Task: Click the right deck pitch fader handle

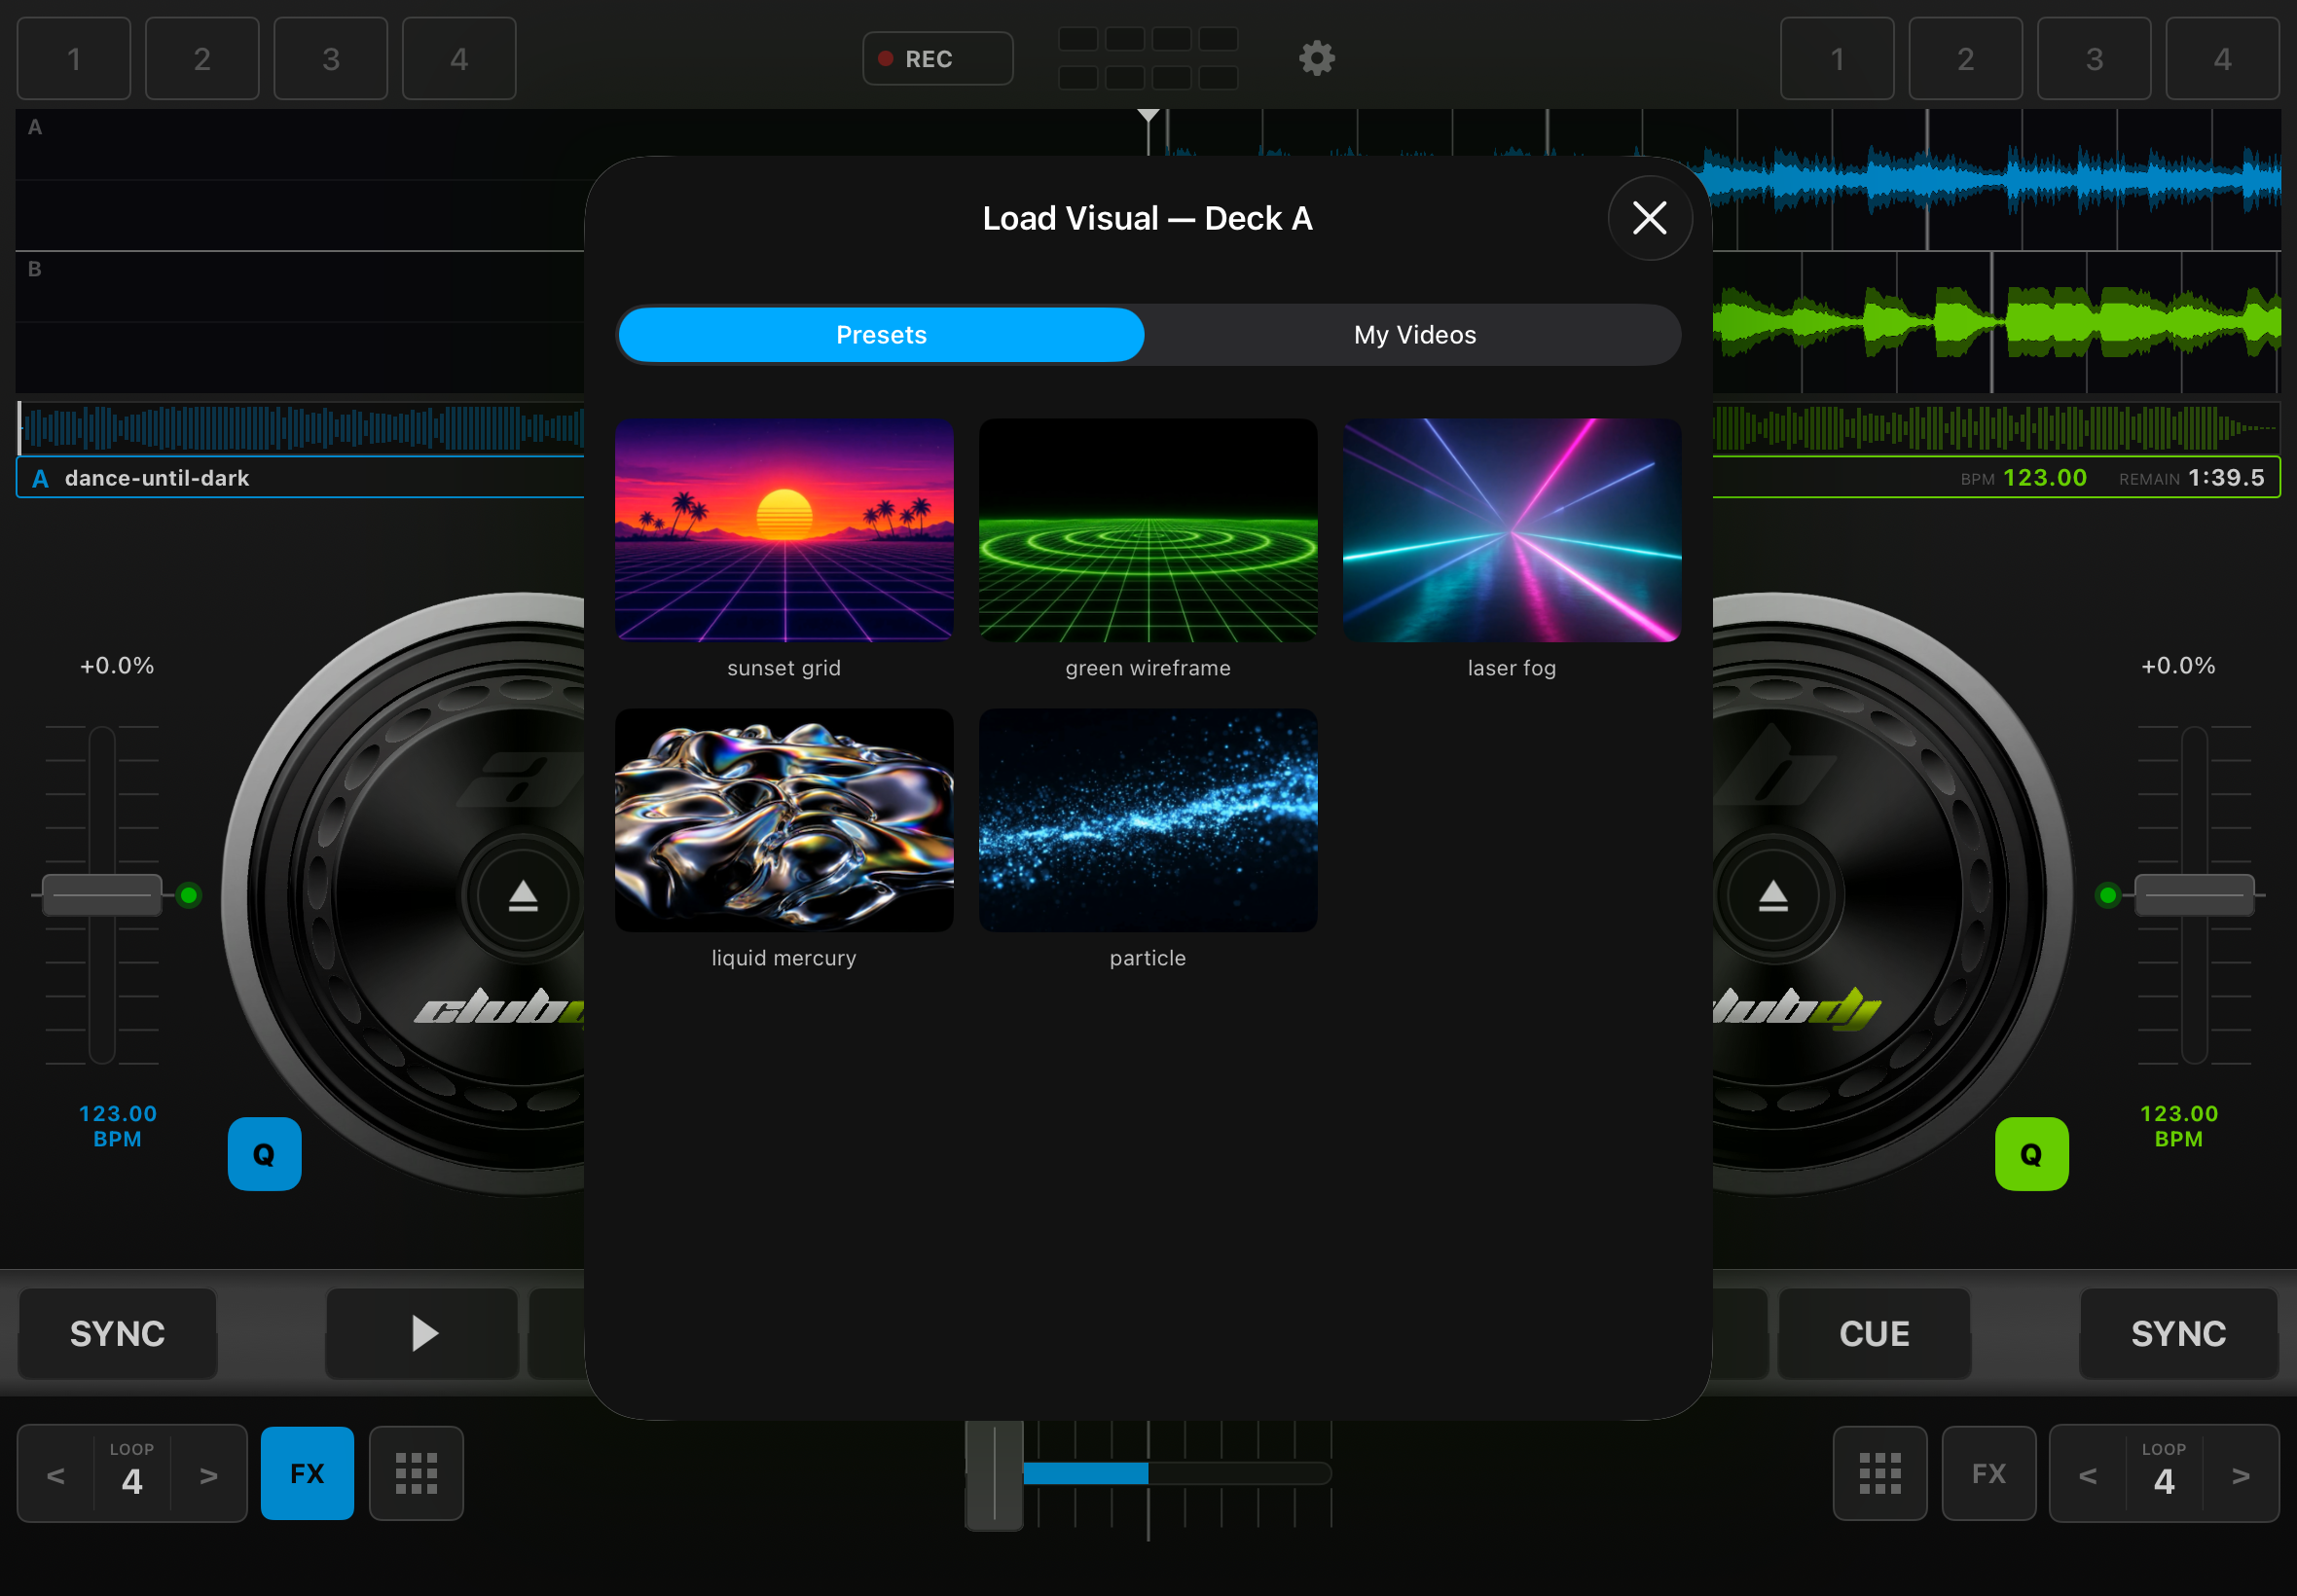Action: 2194,895
